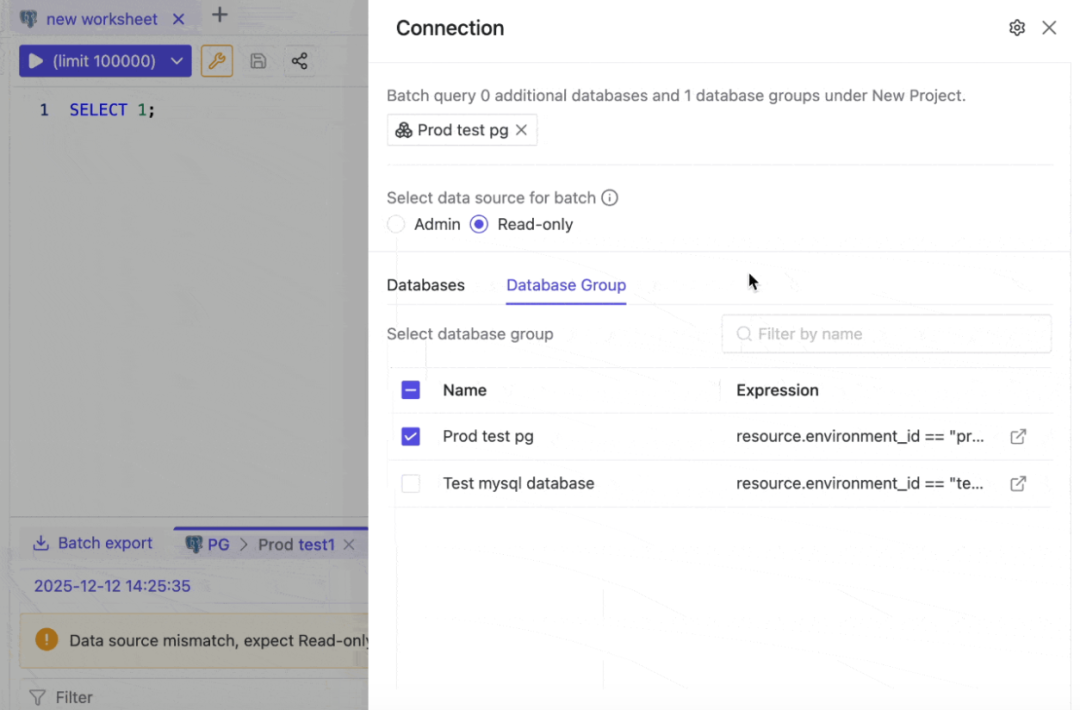Toggle the select-all header checkbox
Image resolution: width=1080 pixels, height=710 pixels.
[411, 390]
